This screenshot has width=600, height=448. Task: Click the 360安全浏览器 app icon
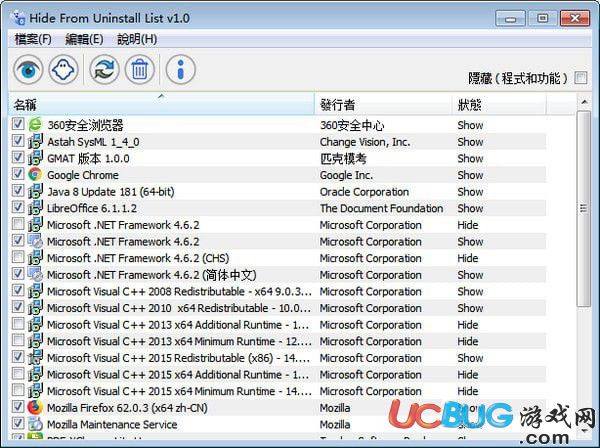[x=35, y=124]
